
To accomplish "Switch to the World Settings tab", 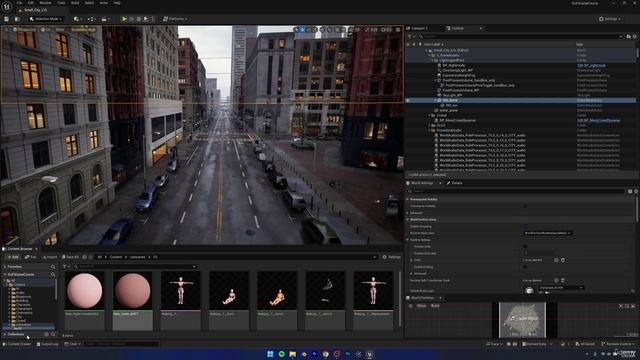I will click(x=422, y=183).
